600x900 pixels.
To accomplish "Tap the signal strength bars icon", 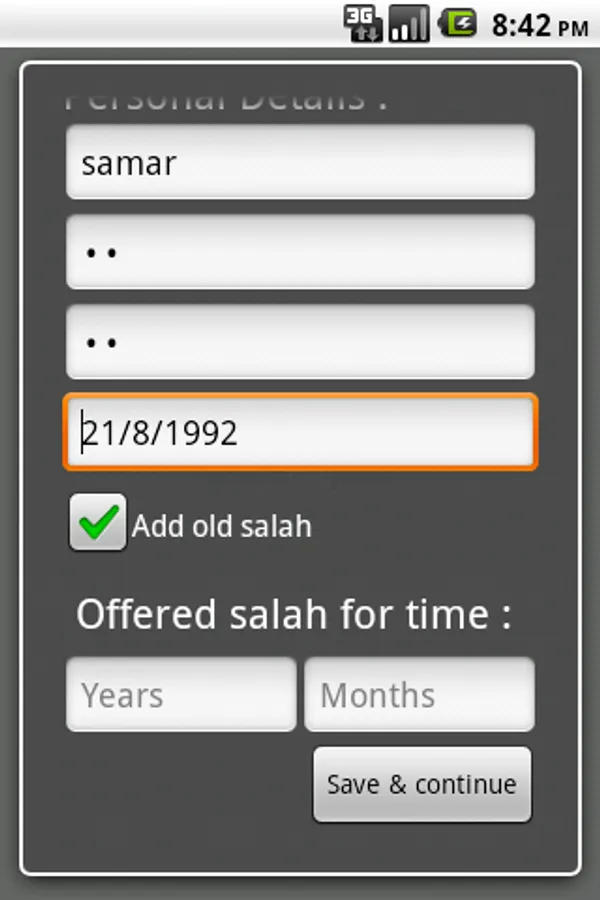I will click(409, 23).
